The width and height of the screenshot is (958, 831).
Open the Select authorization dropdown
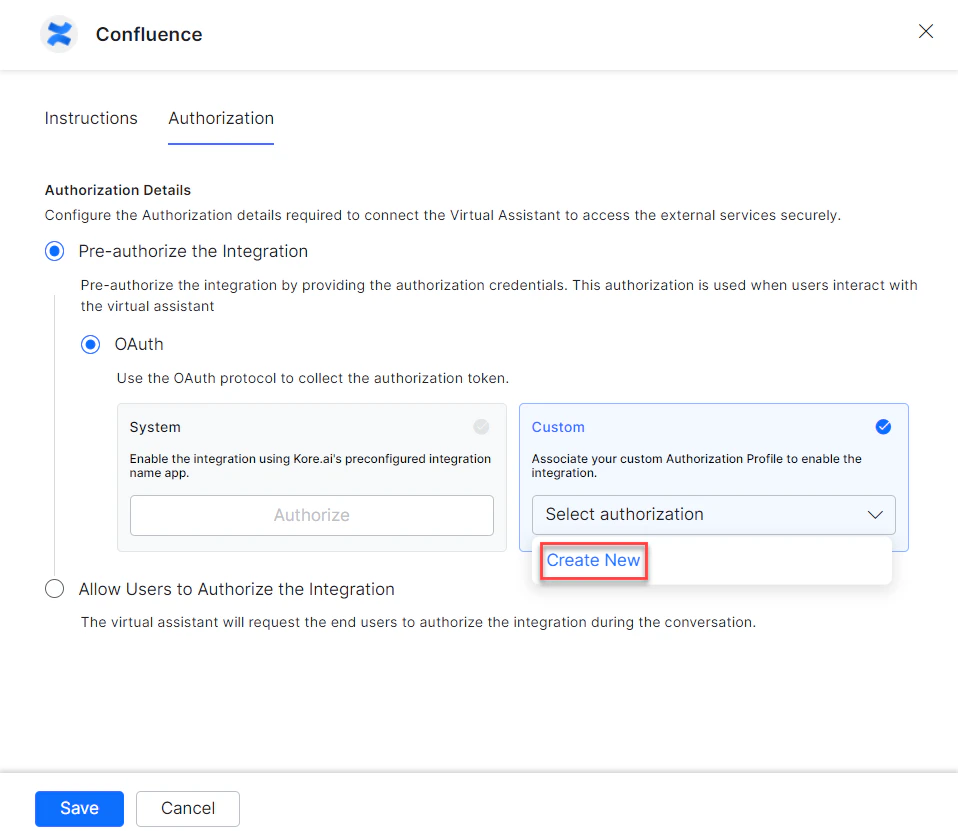point(713,514)
